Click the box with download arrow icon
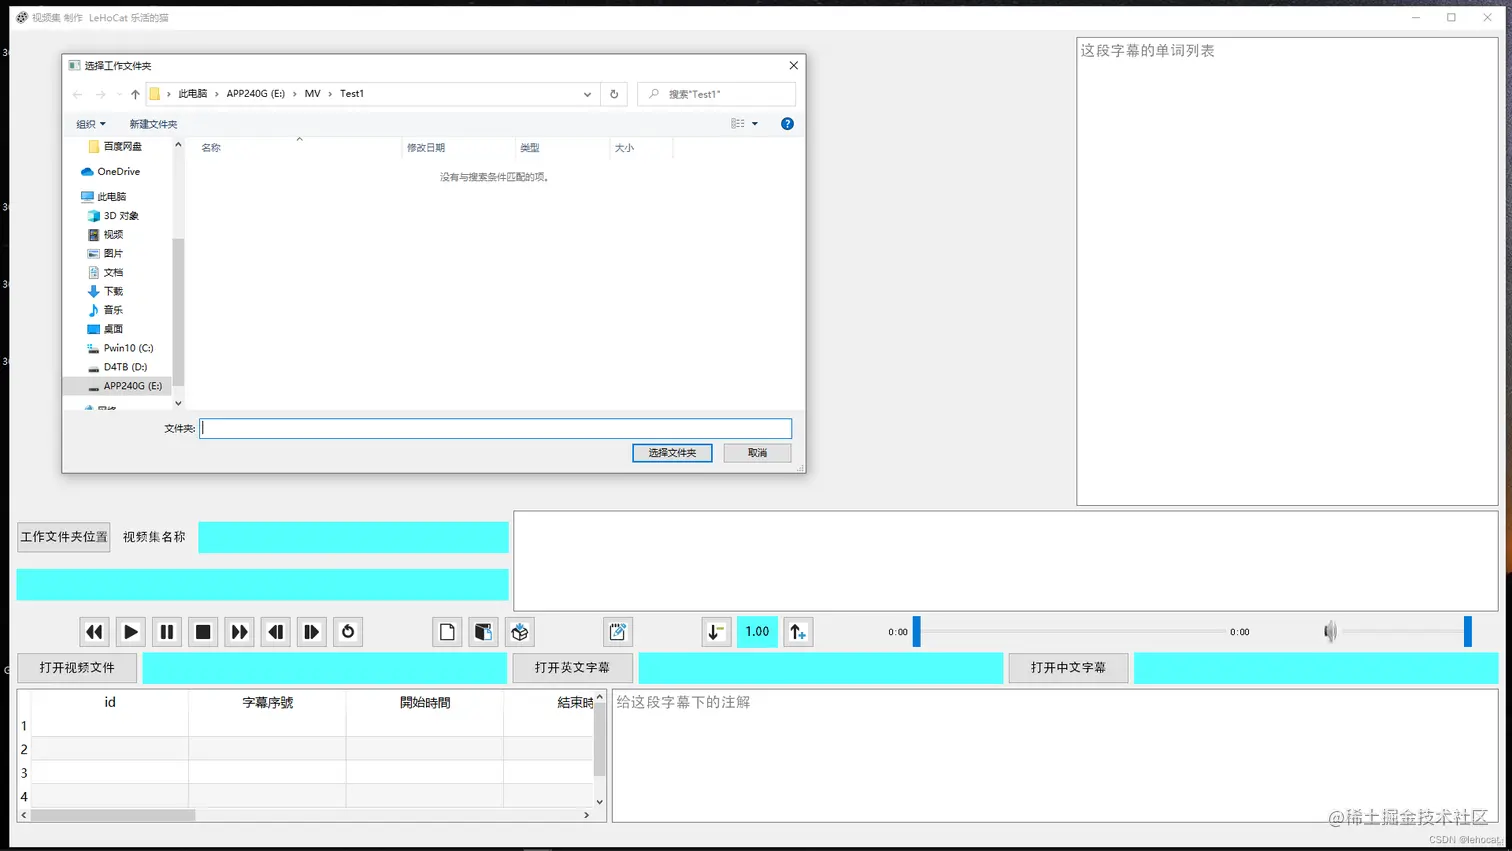The width and height of the screenshot is (1512, 851). click(x=520, y=632)
